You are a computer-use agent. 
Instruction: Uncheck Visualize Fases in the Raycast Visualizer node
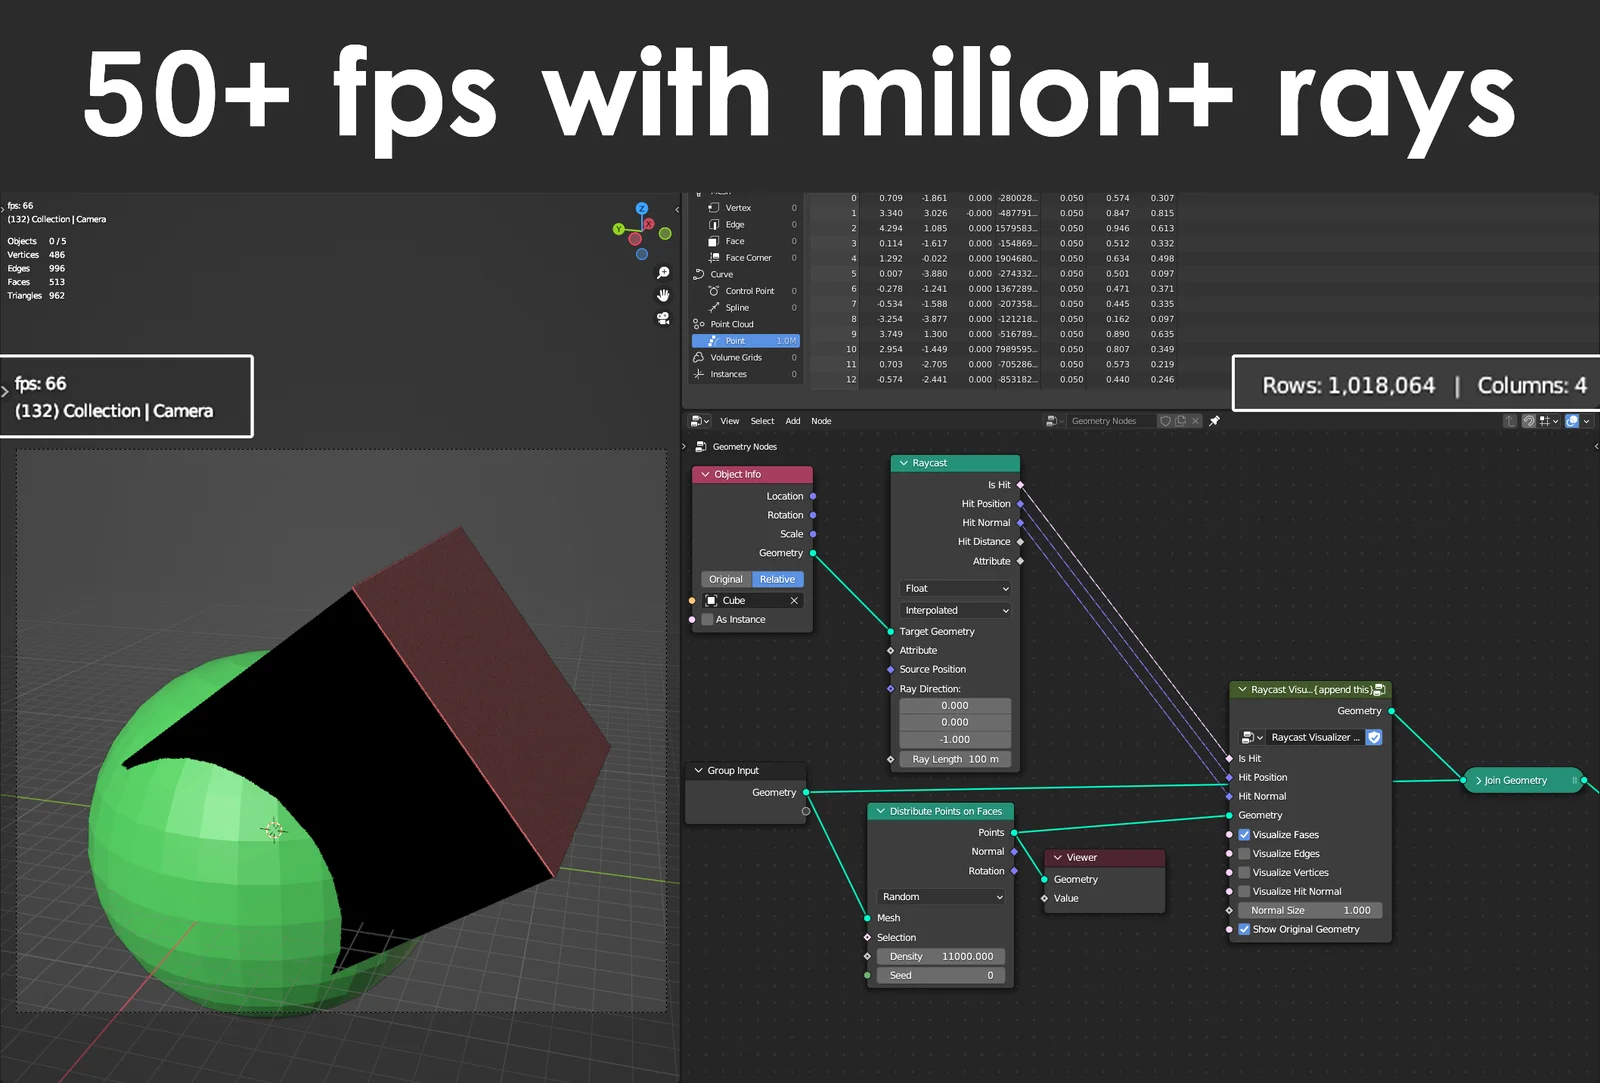pos(1244,834)
